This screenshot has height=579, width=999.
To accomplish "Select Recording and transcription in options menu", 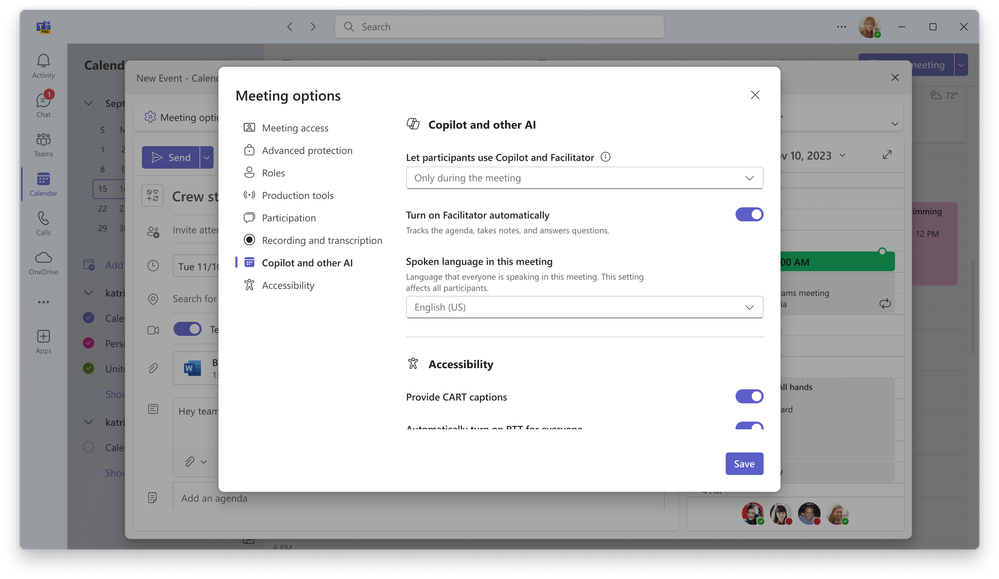I will tap(322, 240).
